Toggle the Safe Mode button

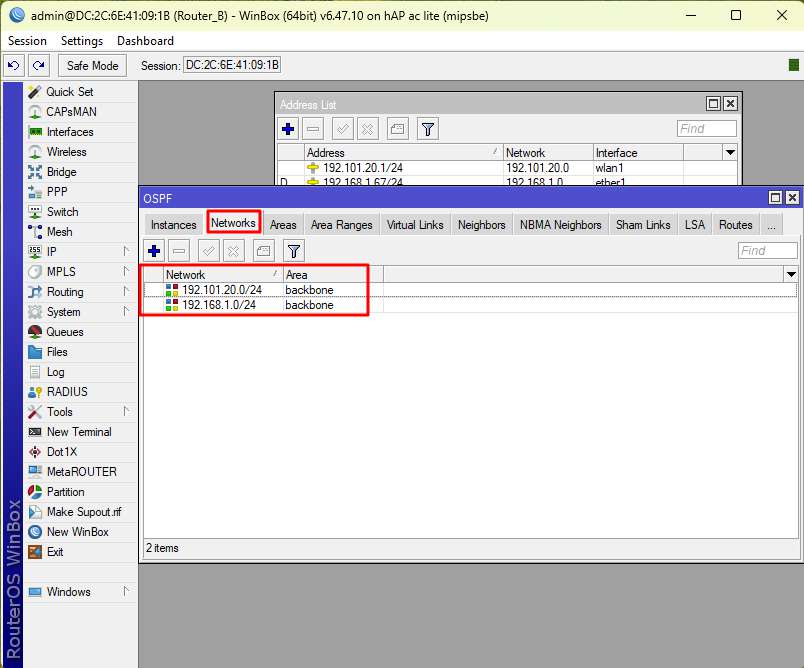(92, 65)
